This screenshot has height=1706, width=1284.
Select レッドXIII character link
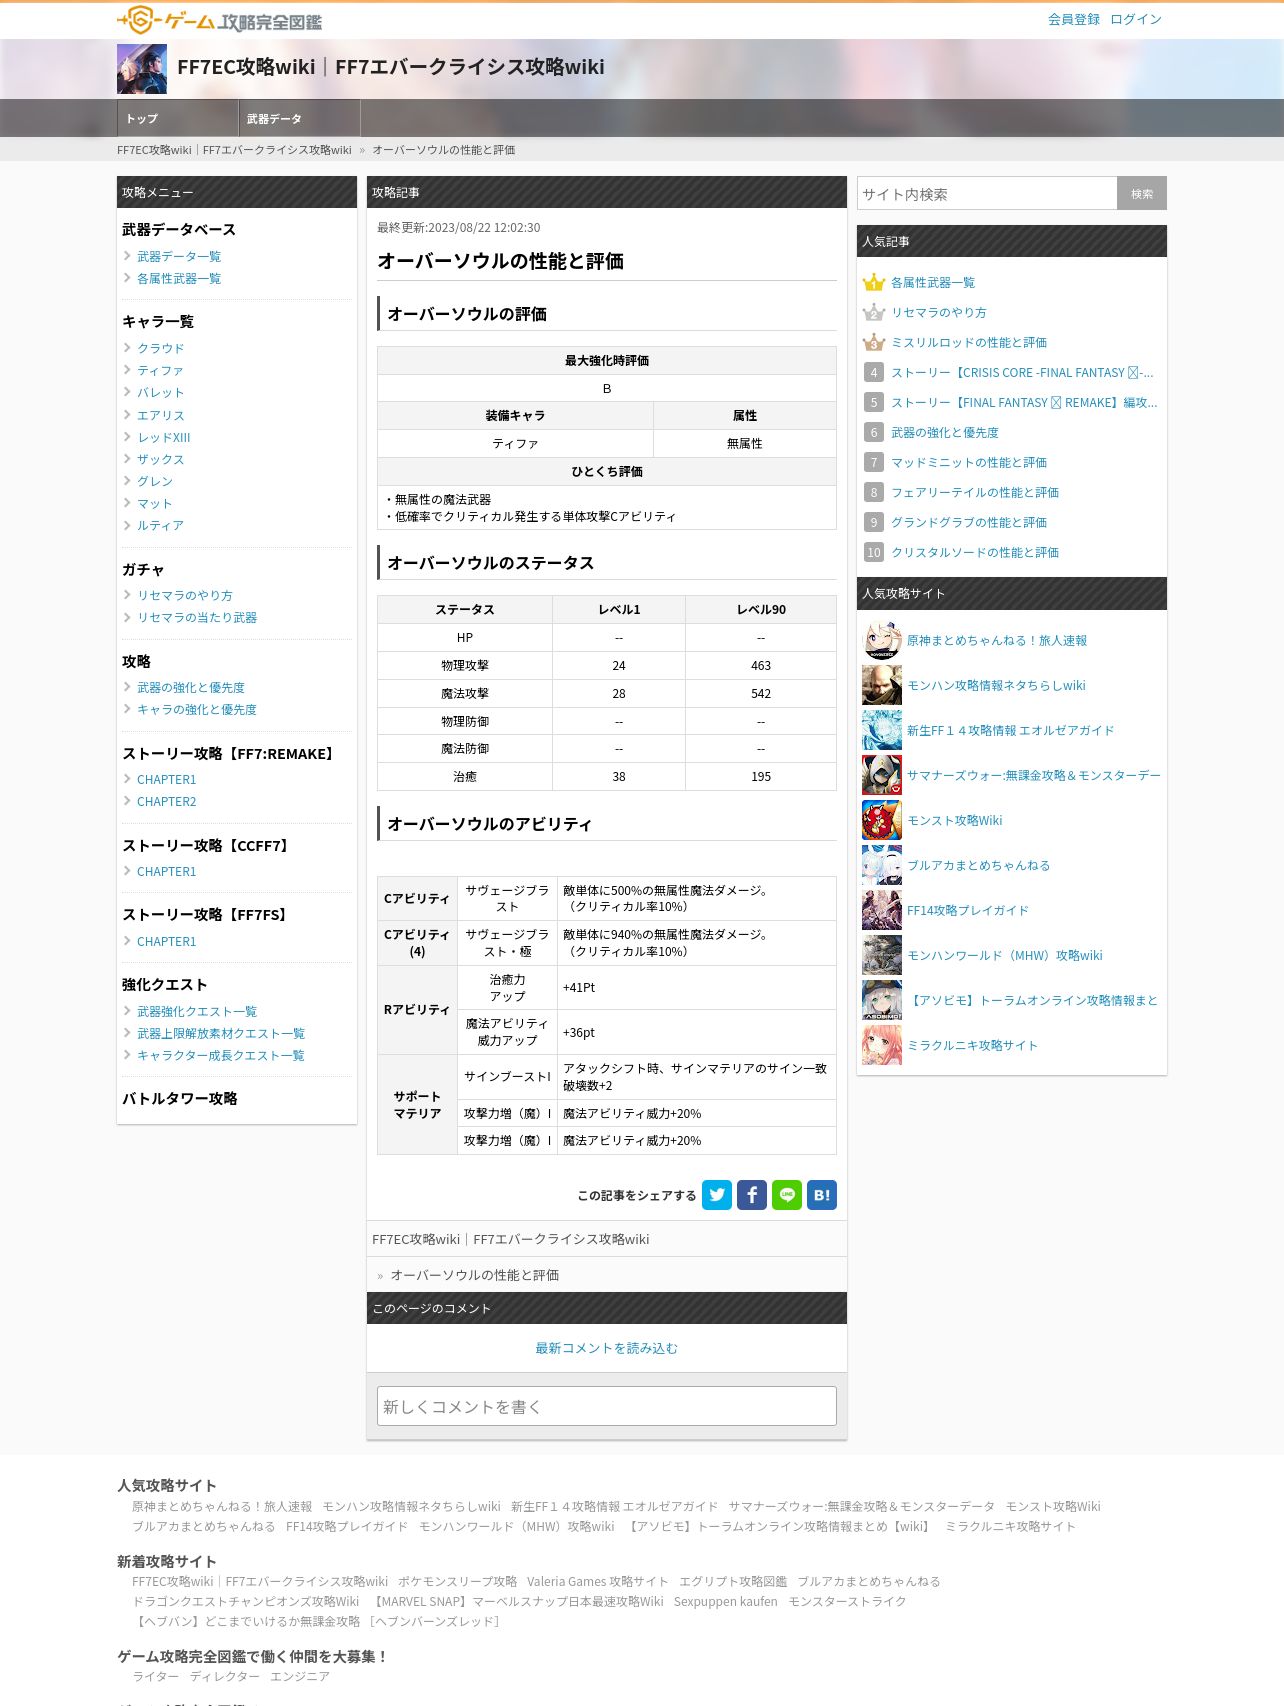pos(164,437)
